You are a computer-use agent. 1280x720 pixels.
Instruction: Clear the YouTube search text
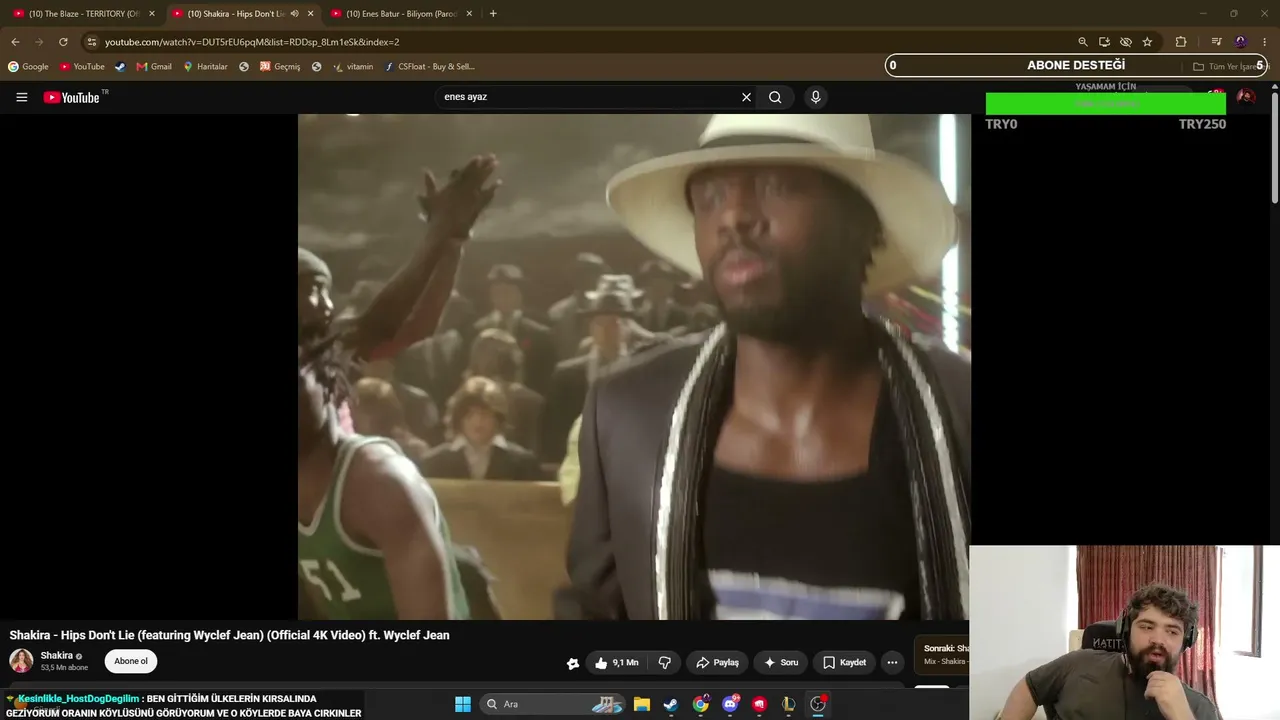point(746,97)
